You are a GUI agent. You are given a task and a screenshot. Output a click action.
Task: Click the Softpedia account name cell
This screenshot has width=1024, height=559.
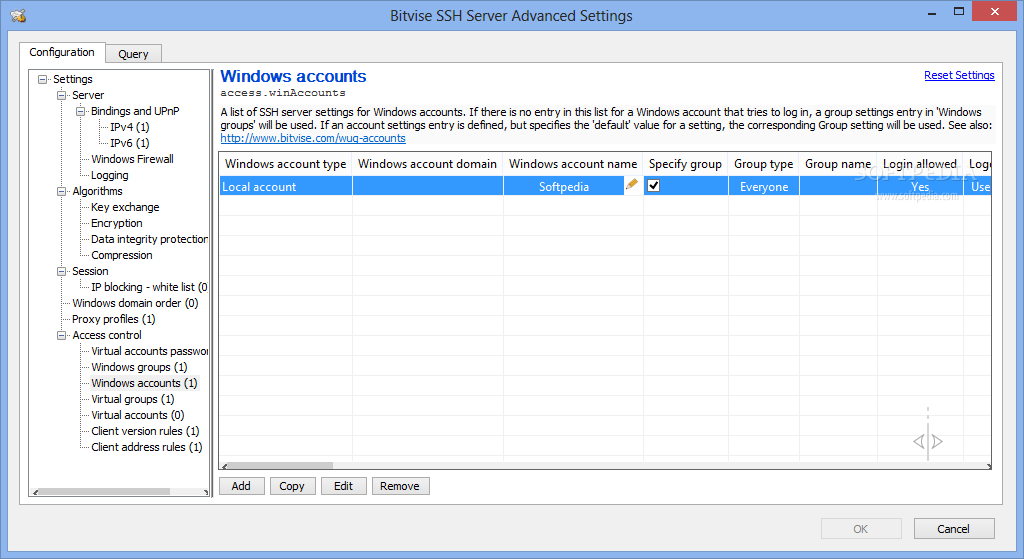click(564, 187)
